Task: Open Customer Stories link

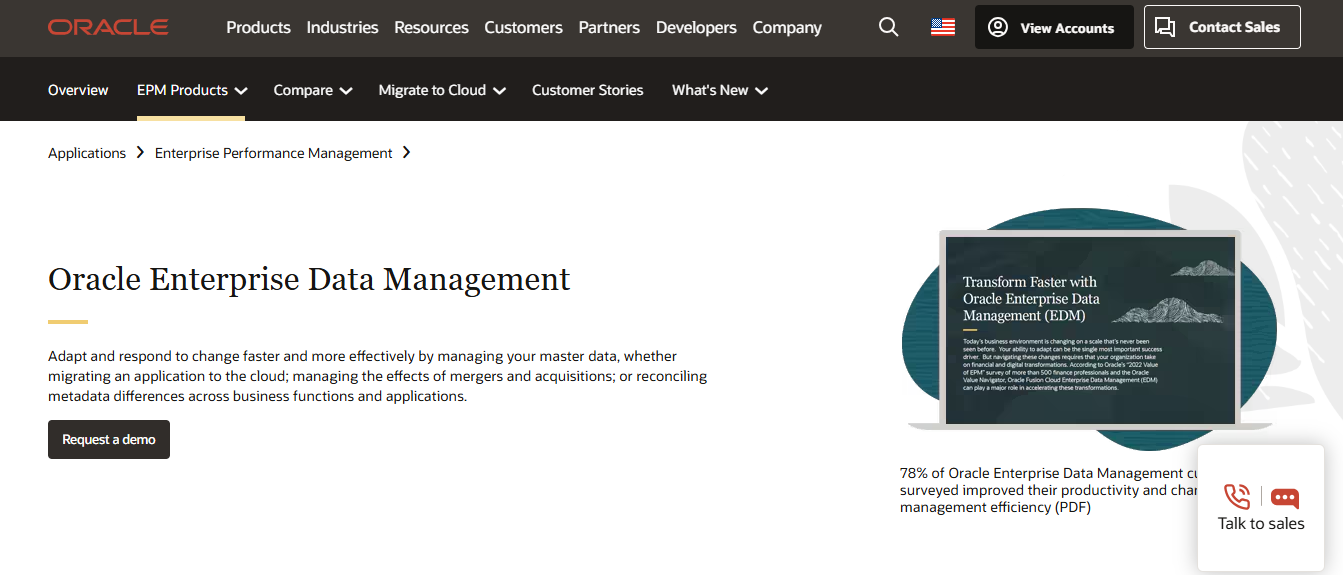Action: 588,90
